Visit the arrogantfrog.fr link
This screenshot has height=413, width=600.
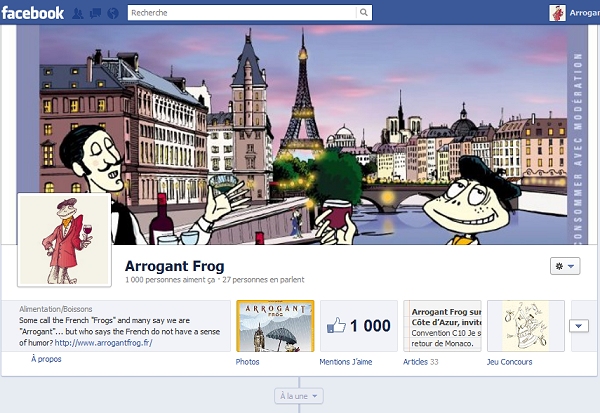[103, 343]
